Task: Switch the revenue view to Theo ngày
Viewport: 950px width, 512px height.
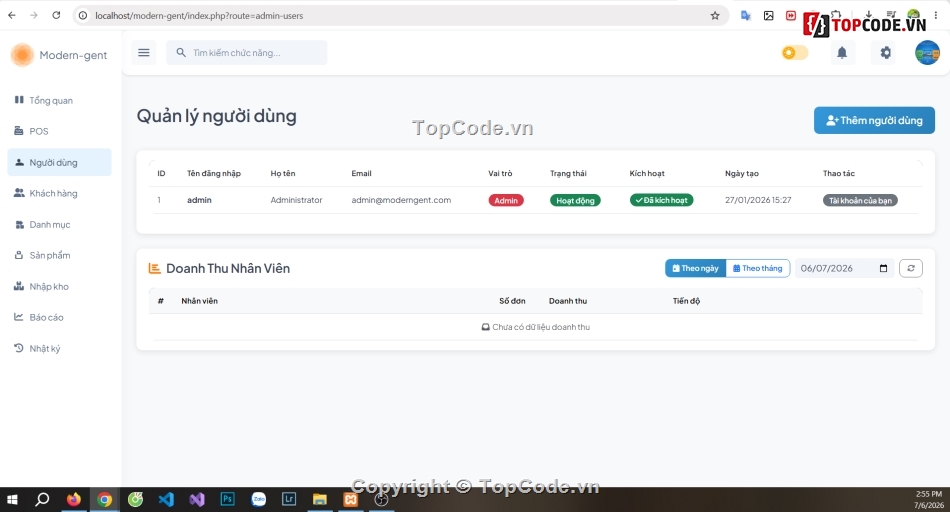Action: point(696,268)
